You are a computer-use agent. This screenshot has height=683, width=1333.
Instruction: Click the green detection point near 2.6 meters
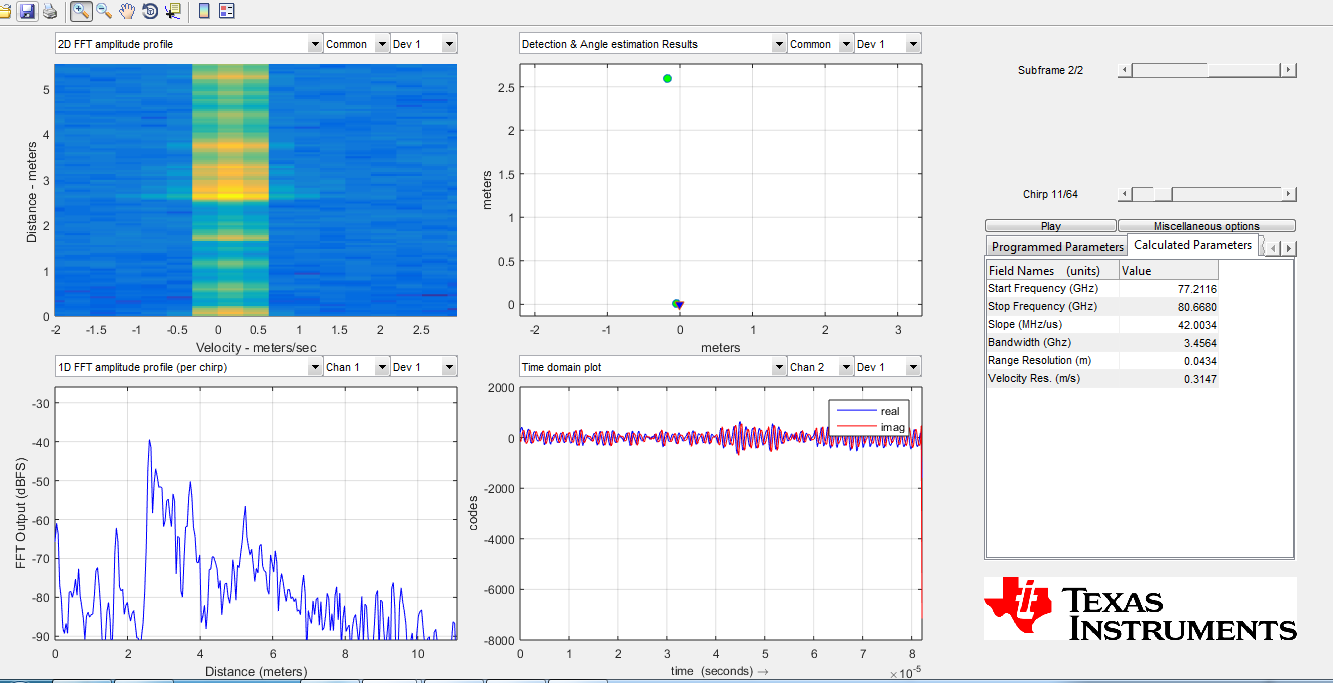coord(667,78)
